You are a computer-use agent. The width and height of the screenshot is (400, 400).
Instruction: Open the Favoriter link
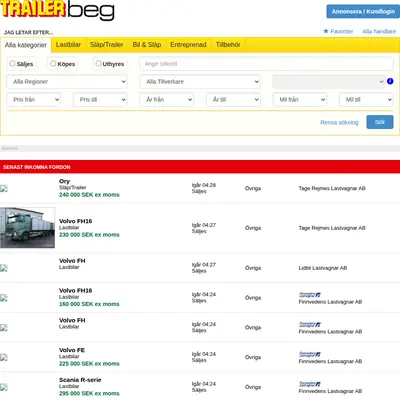coord(342,31)
